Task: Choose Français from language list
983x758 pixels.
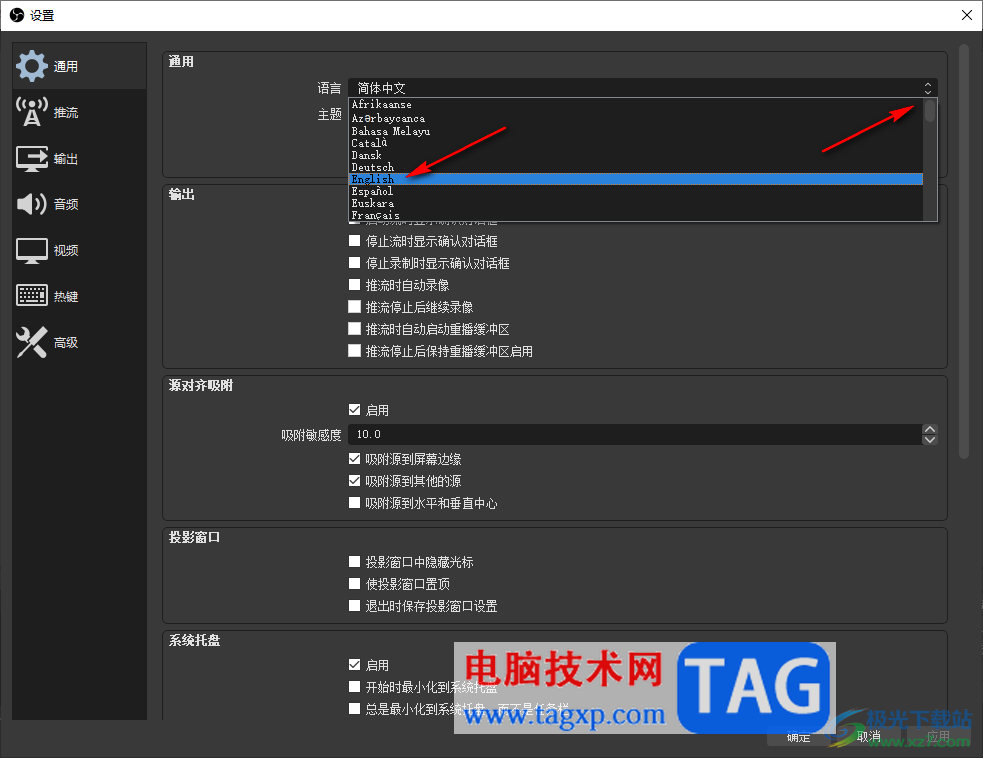Action: [636, 215]
